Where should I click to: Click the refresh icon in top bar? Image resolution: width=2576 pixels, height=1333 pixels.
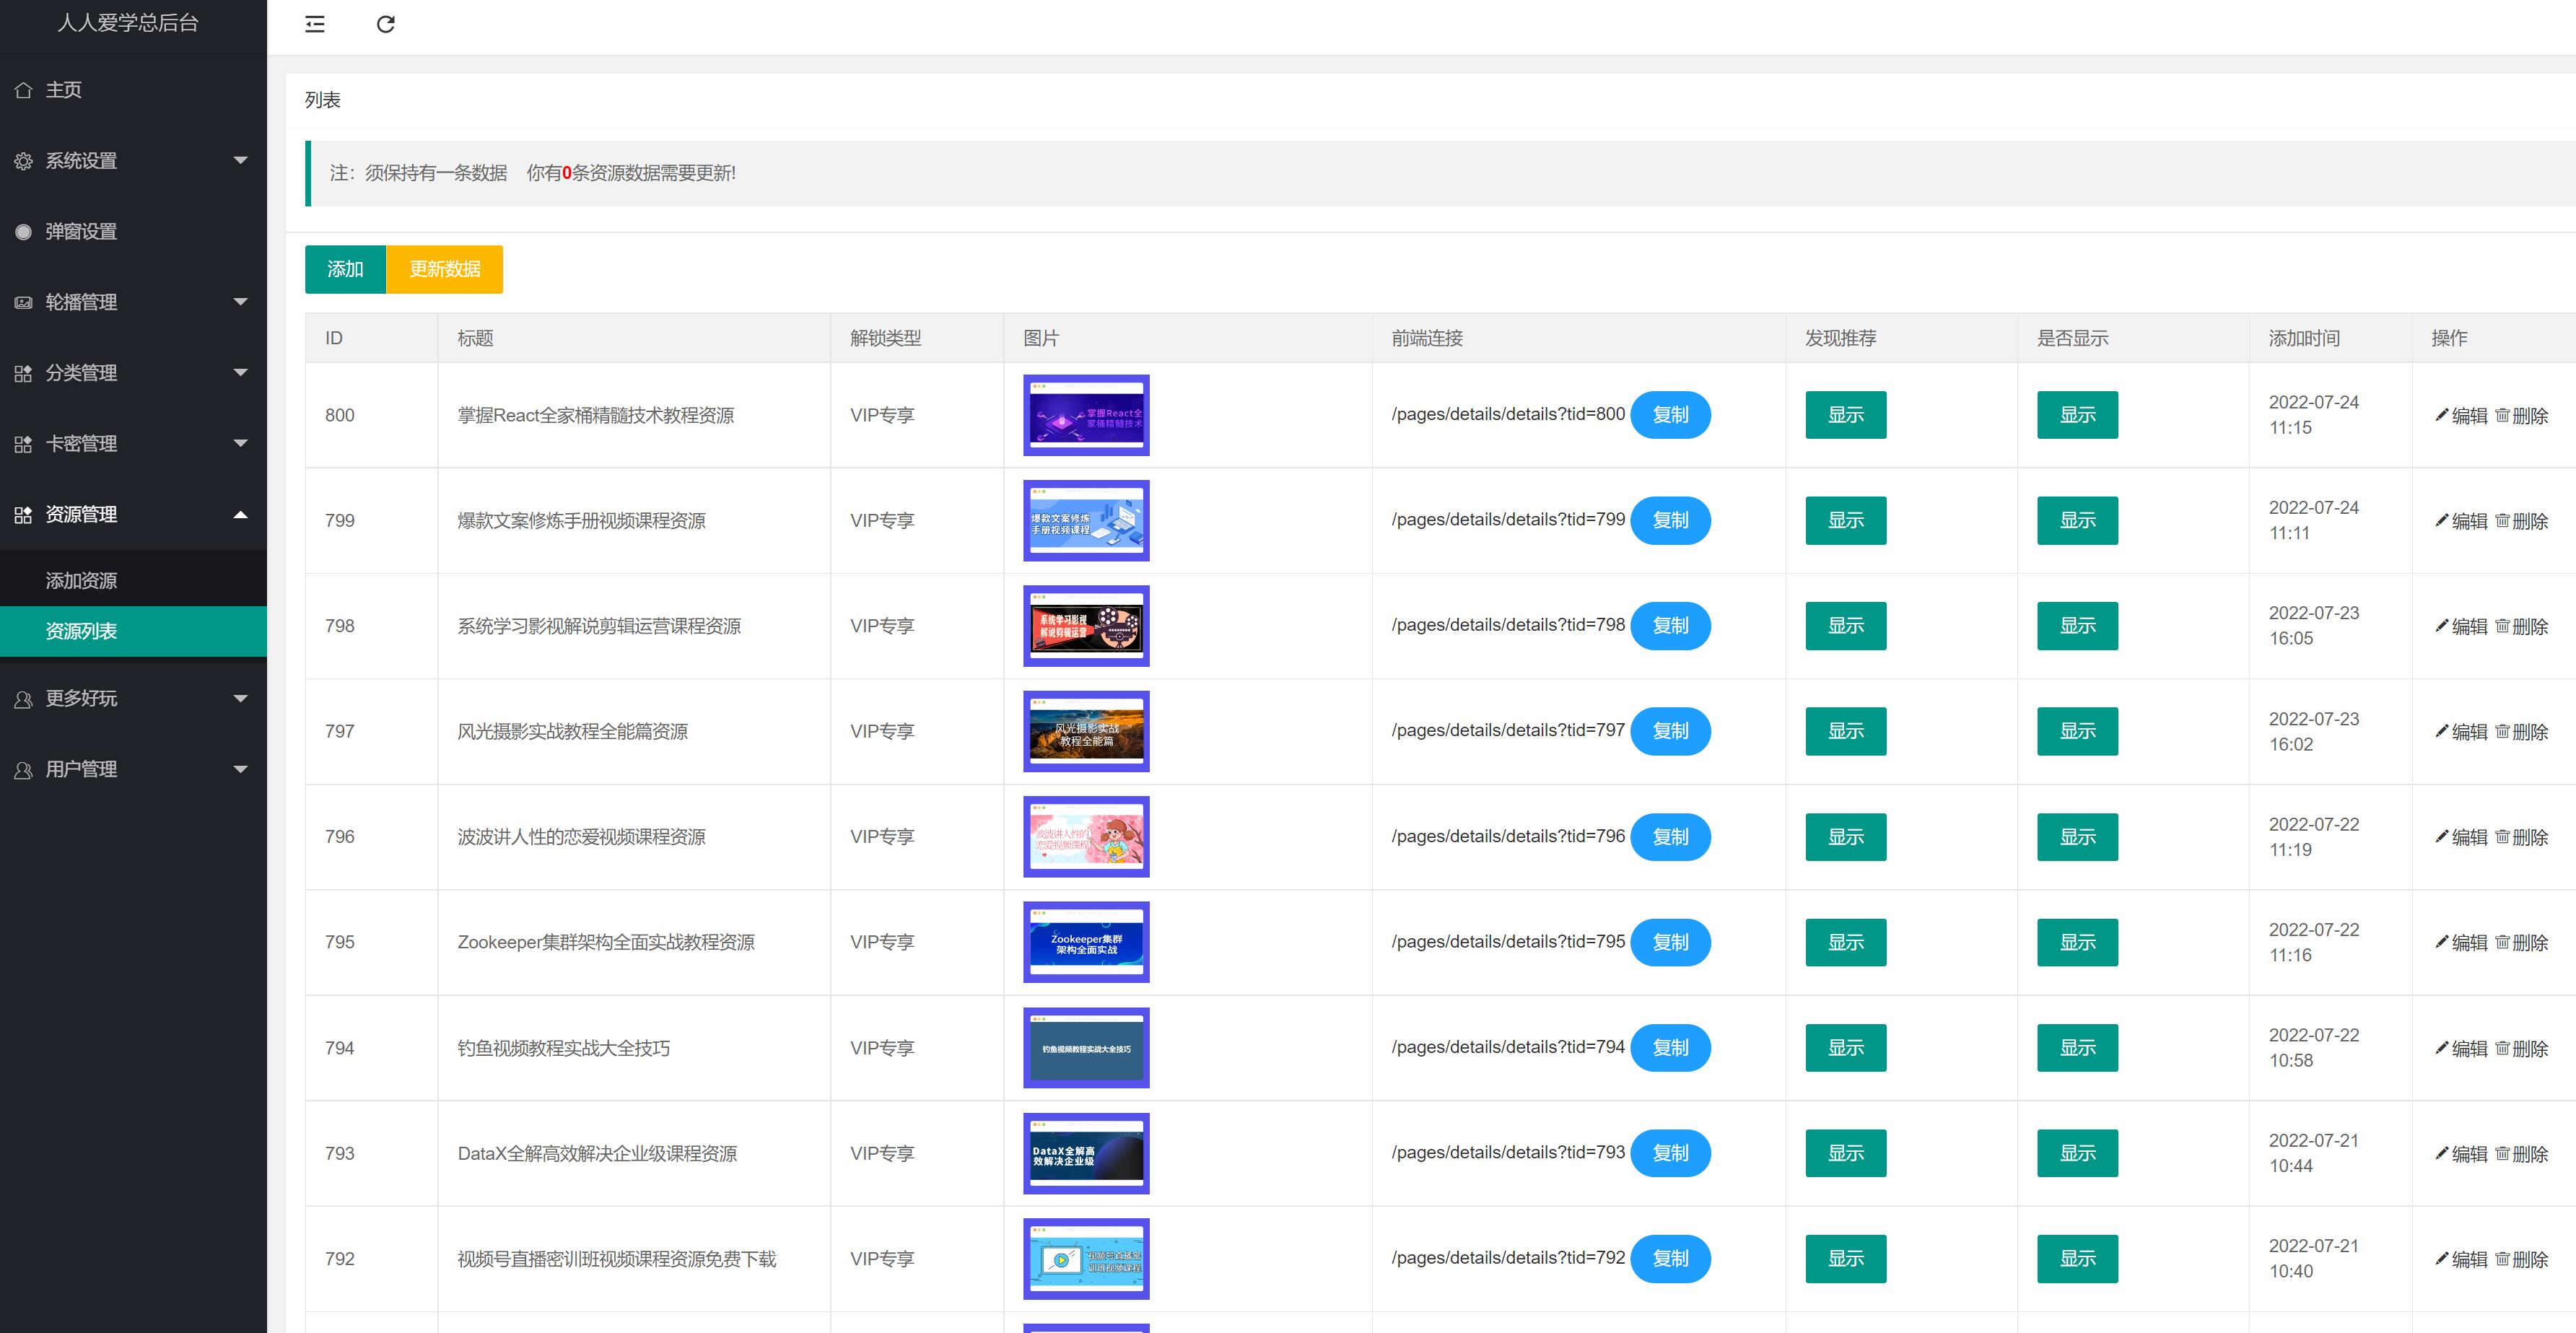click(385, 24)
